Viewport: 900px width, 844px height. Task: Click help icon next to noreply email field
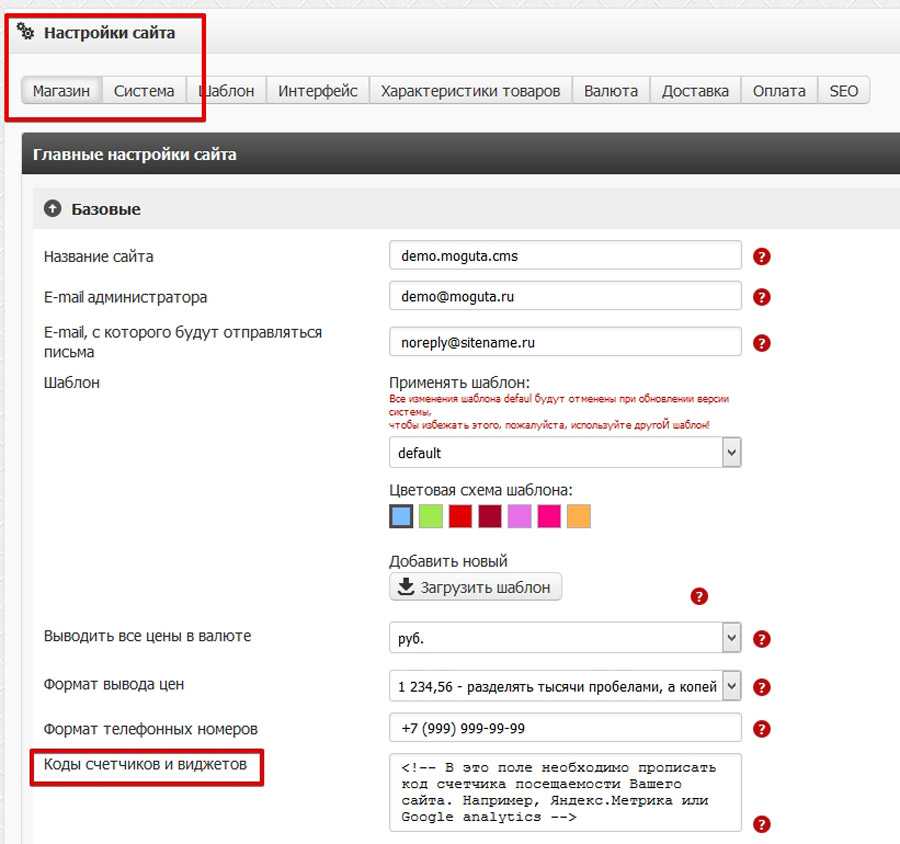762,343
